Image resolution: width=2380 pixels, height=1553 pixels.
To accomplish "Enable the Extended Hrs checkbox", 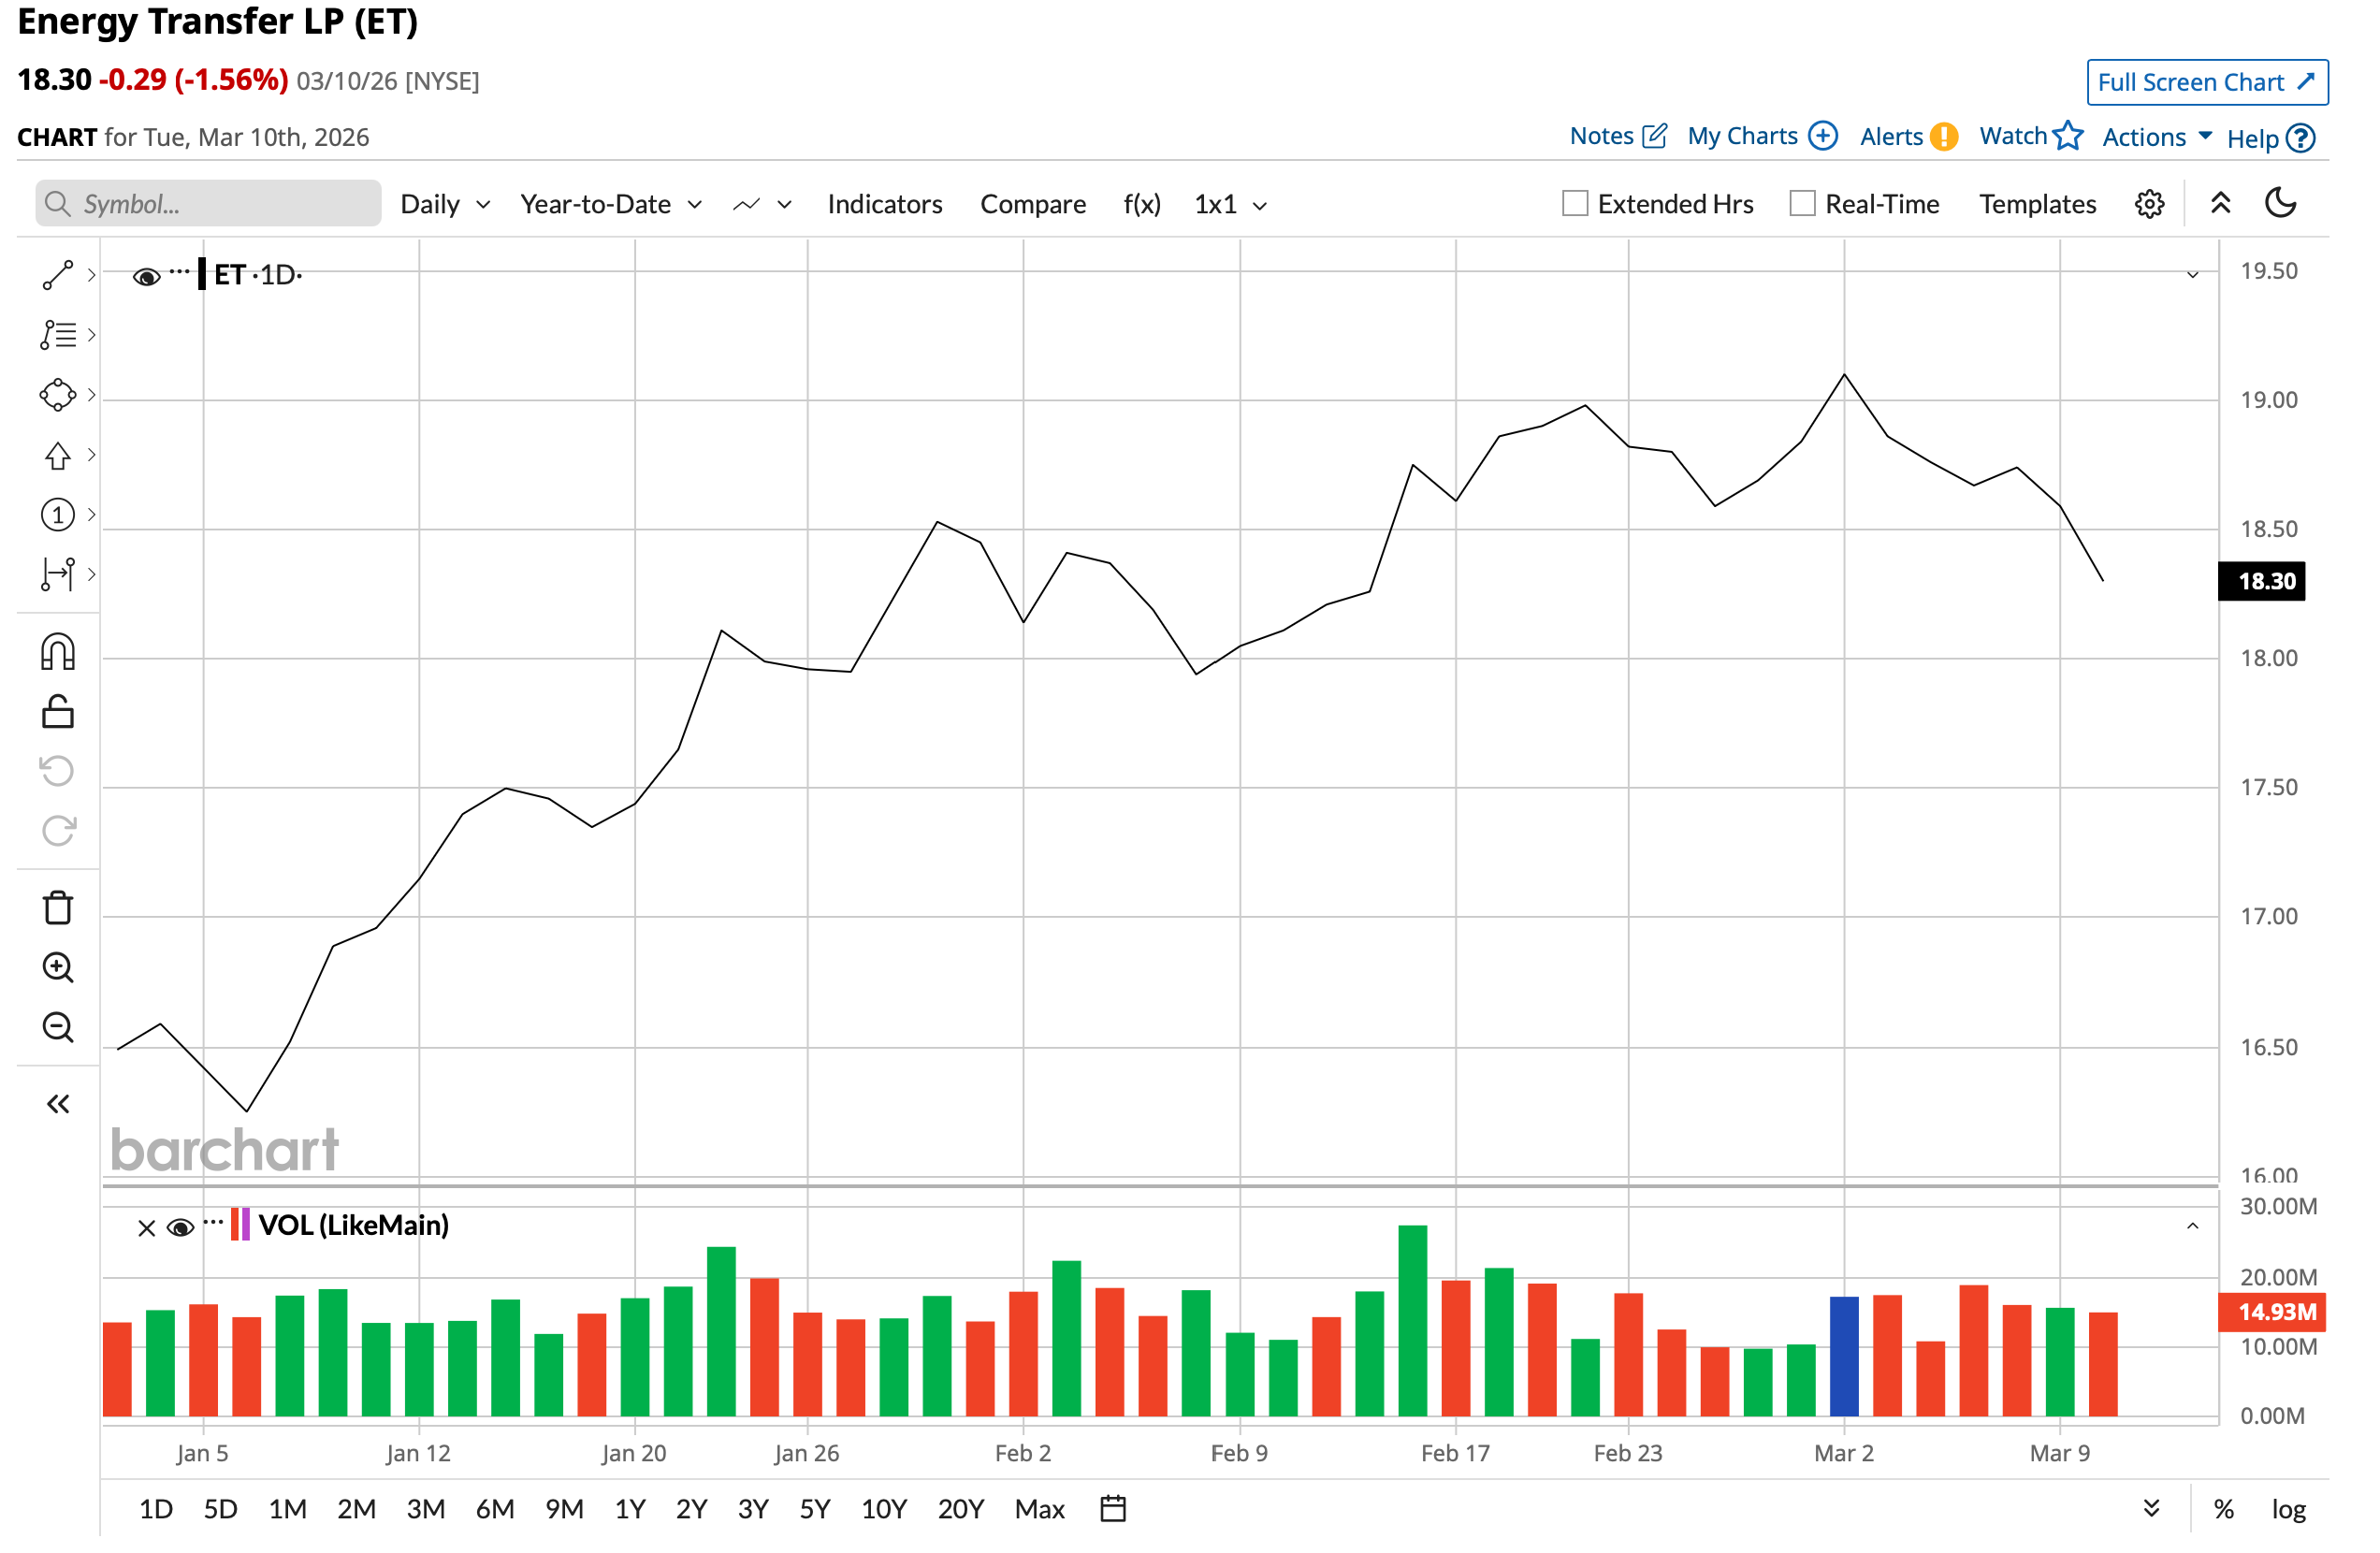I will [x=1575, y=204].
